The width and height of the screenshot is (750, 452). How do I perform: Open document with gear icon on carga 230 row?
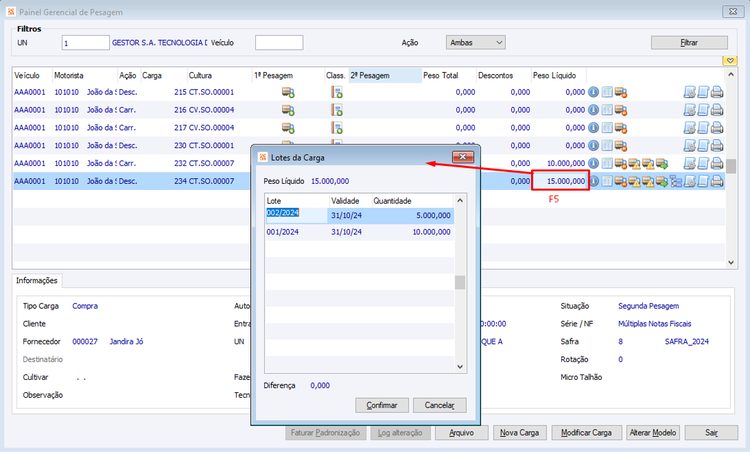tap(689, 145)
